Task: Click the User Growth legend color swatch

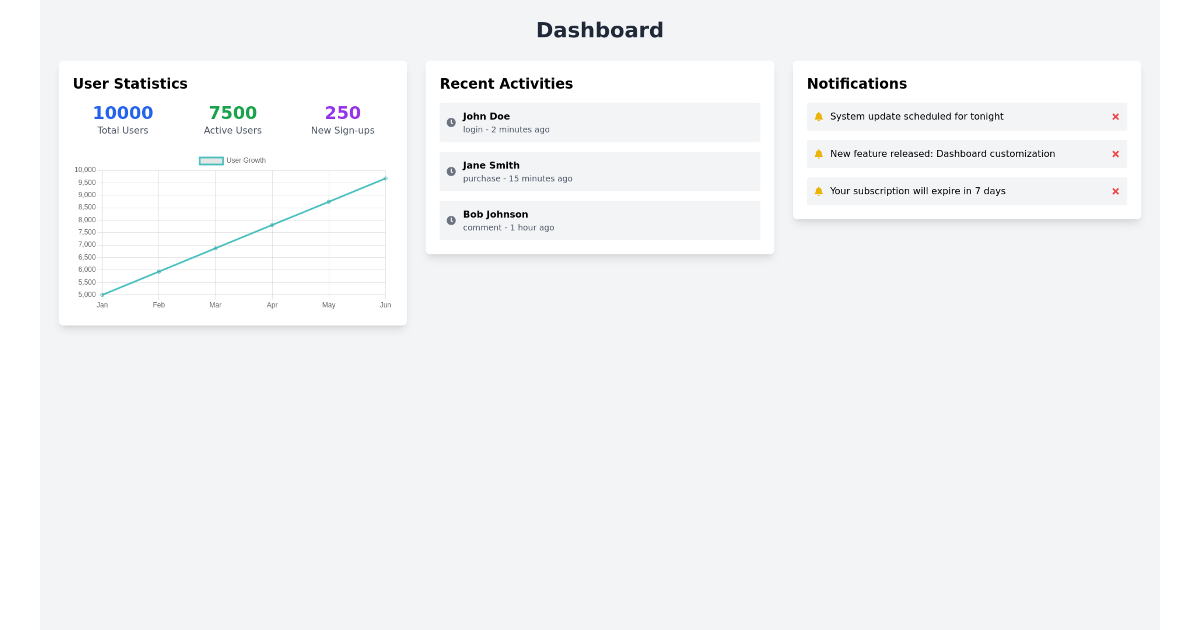Action: pyautogui.click(x=210, y=159)
